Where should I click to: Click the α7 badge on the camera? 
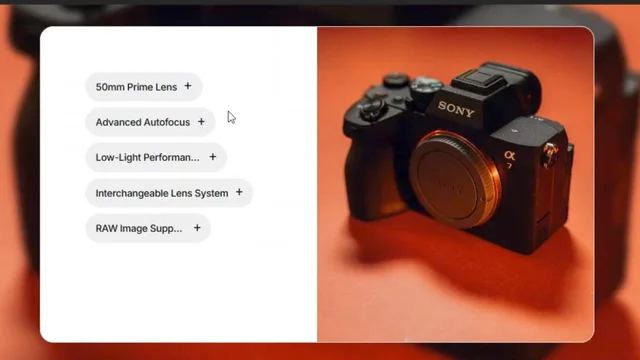coord(510,159)
